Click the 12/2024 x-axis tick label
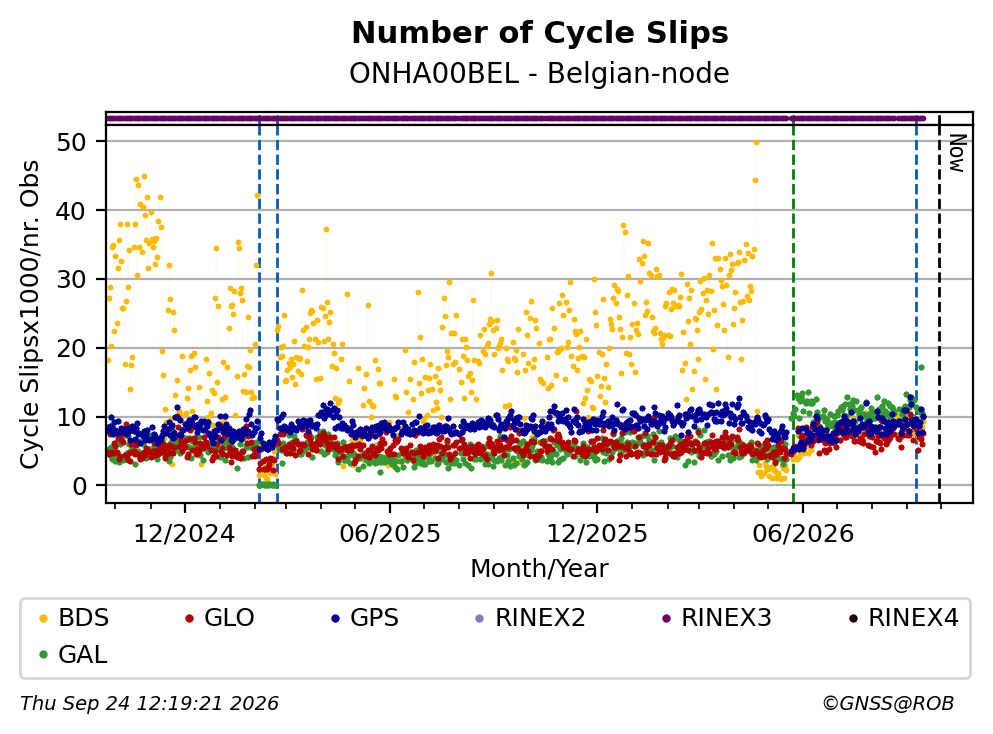The width and height of the screenshot is (993, 734). click(x=184, y=534)
